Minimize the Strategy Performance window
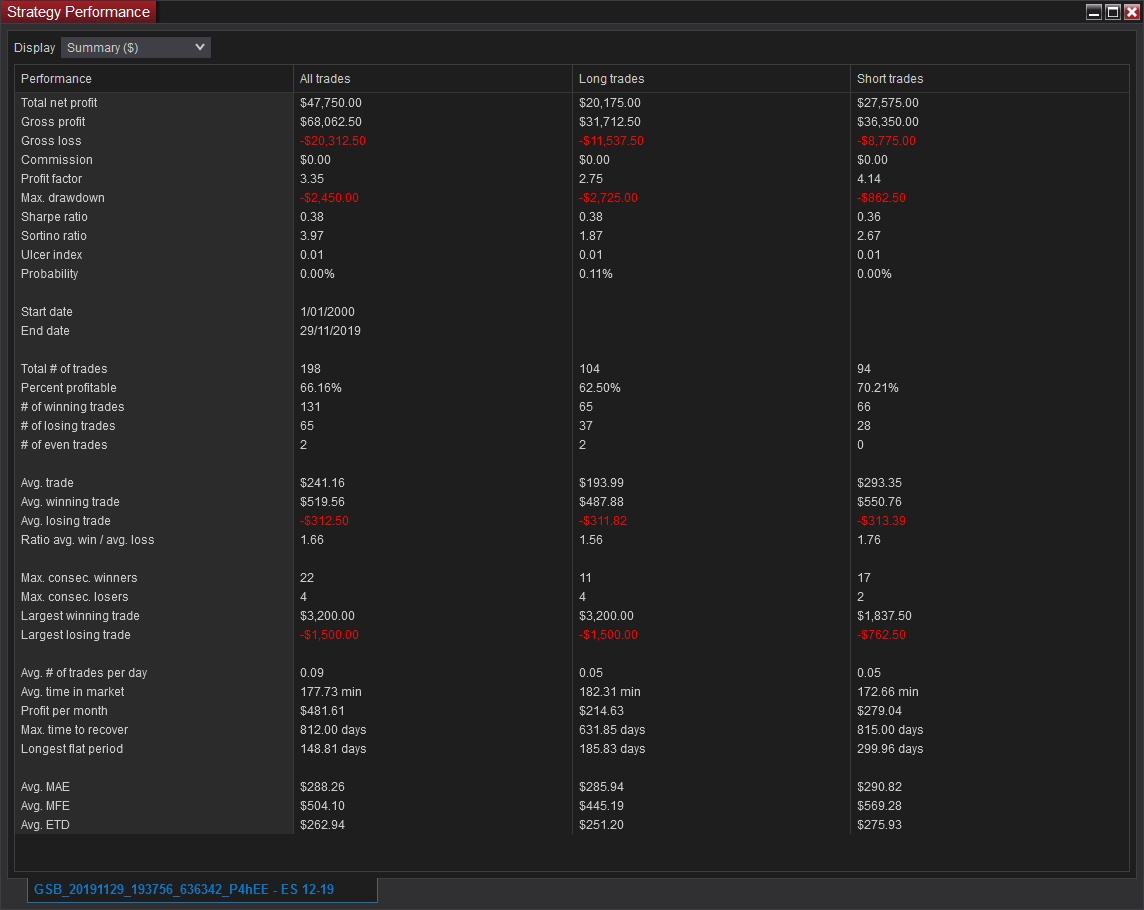The image size is (1144, 910). click(x=1094, y=12)
